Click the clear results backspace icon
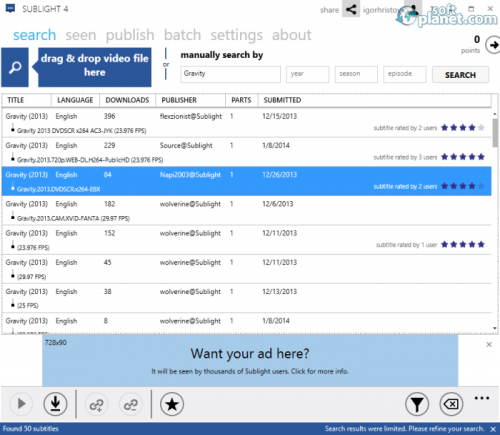The width and height of the screenshot is (500, 435). pos(451,404)
